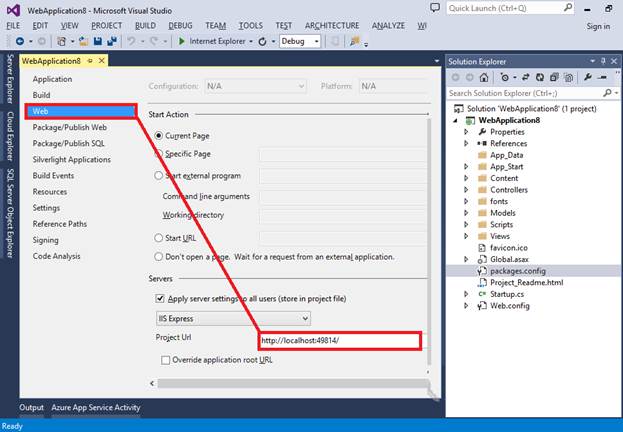Select Startup.cs in Solution Explorer
This screenshot has height=432, width=623.
pyautogui.click(x=507, y=294)
